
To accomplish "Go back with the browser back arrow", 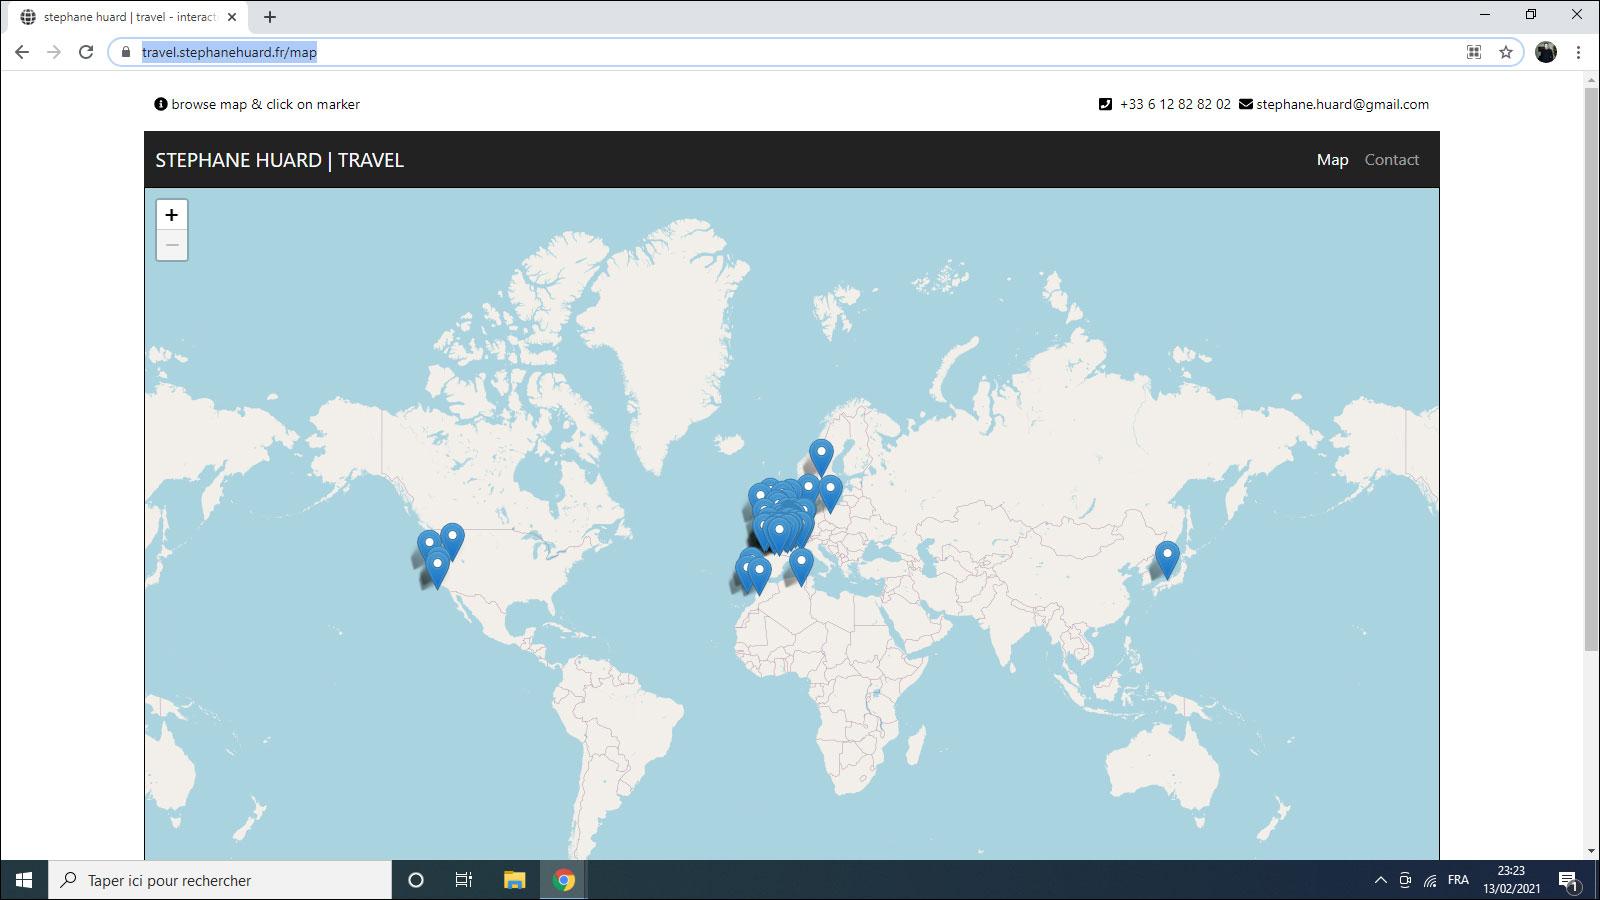I will click(x=22, y=52).
